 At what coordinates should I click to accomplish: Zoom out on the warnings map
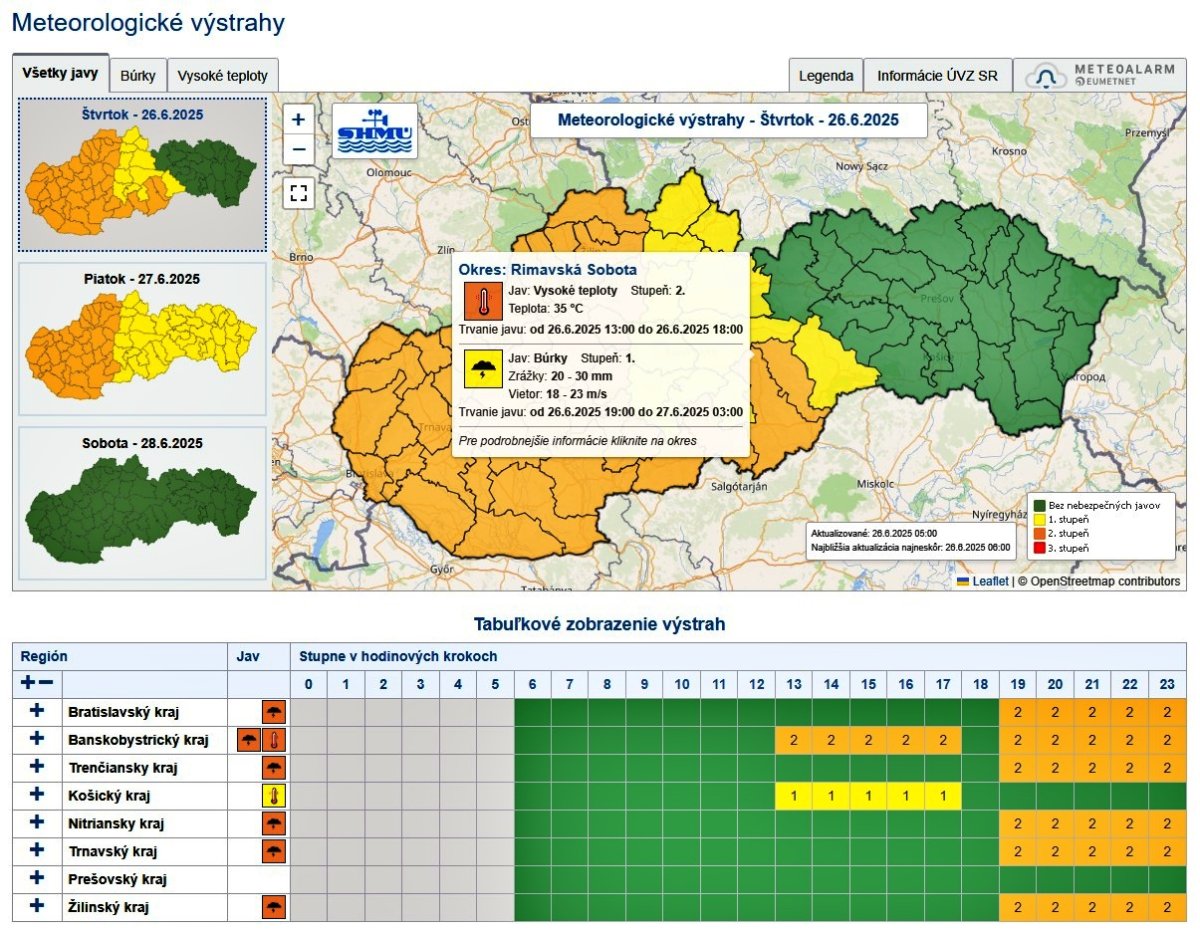click(x=298, y=151)
